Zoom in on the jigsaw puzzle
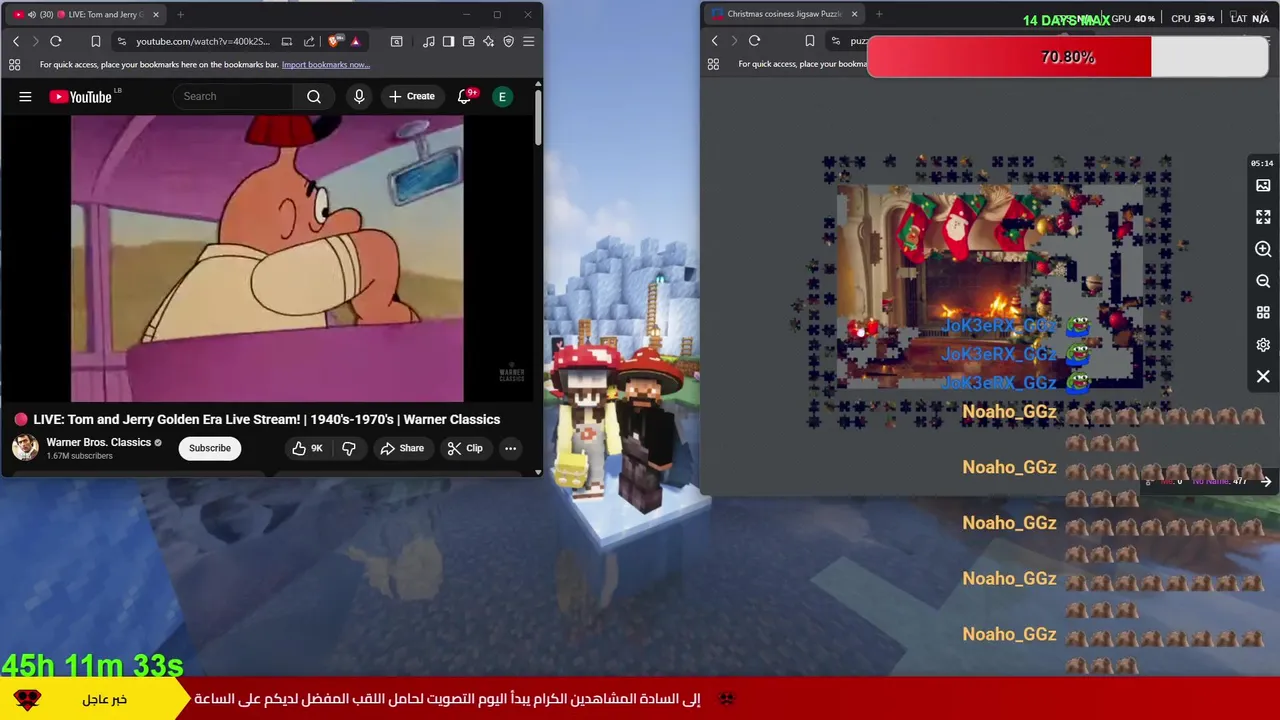Image resolution: width=1280 pixels, height=720 pixels. (1263, 249)
